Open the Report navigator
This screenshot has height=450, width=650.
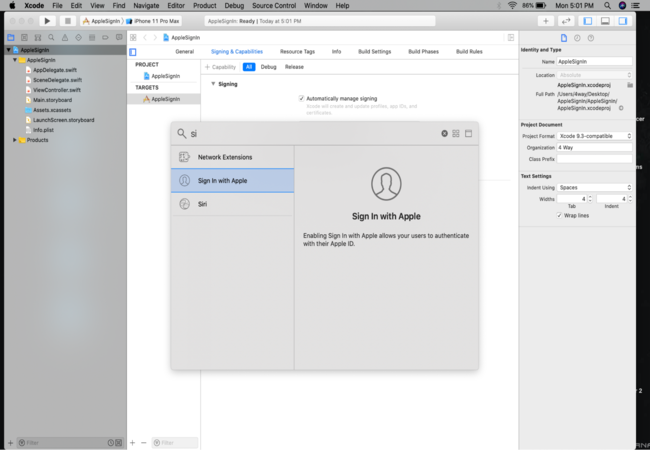click(x=119, y=38)
